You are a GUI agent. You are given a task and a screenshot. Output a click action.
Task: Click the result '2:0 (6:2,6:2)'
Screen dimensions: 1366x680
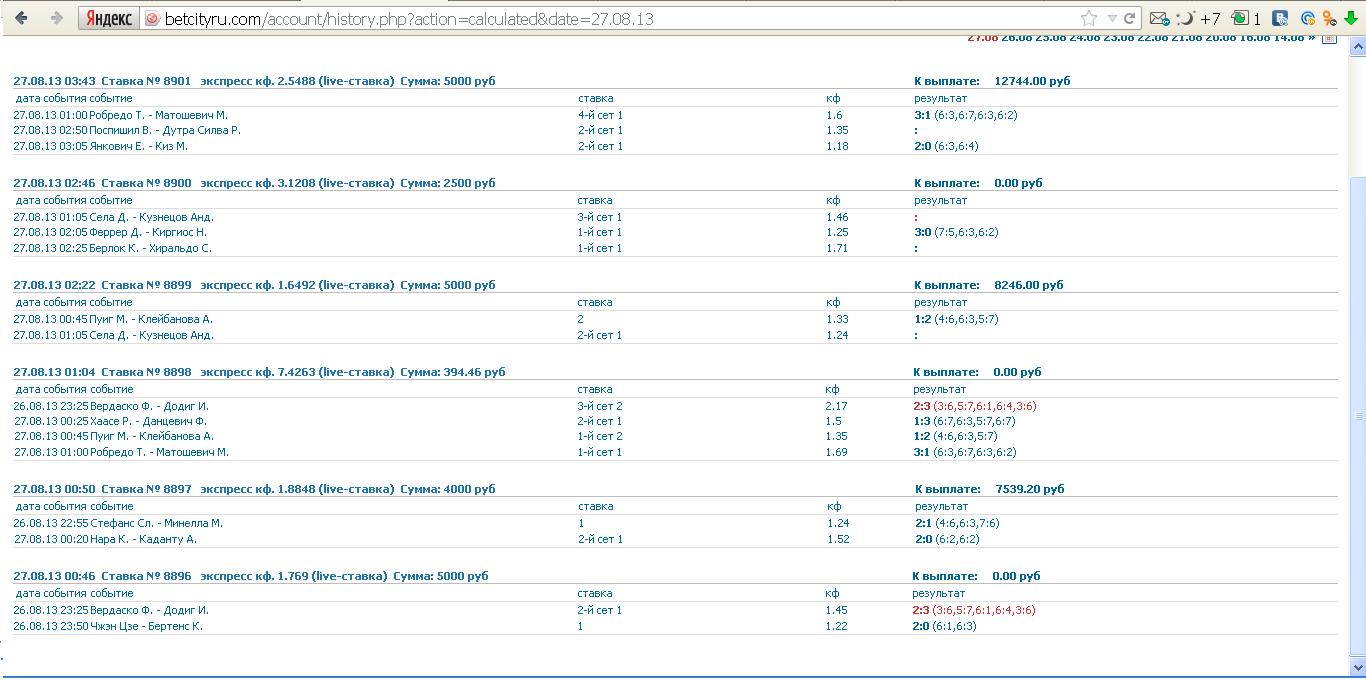[x=947, y=539]
